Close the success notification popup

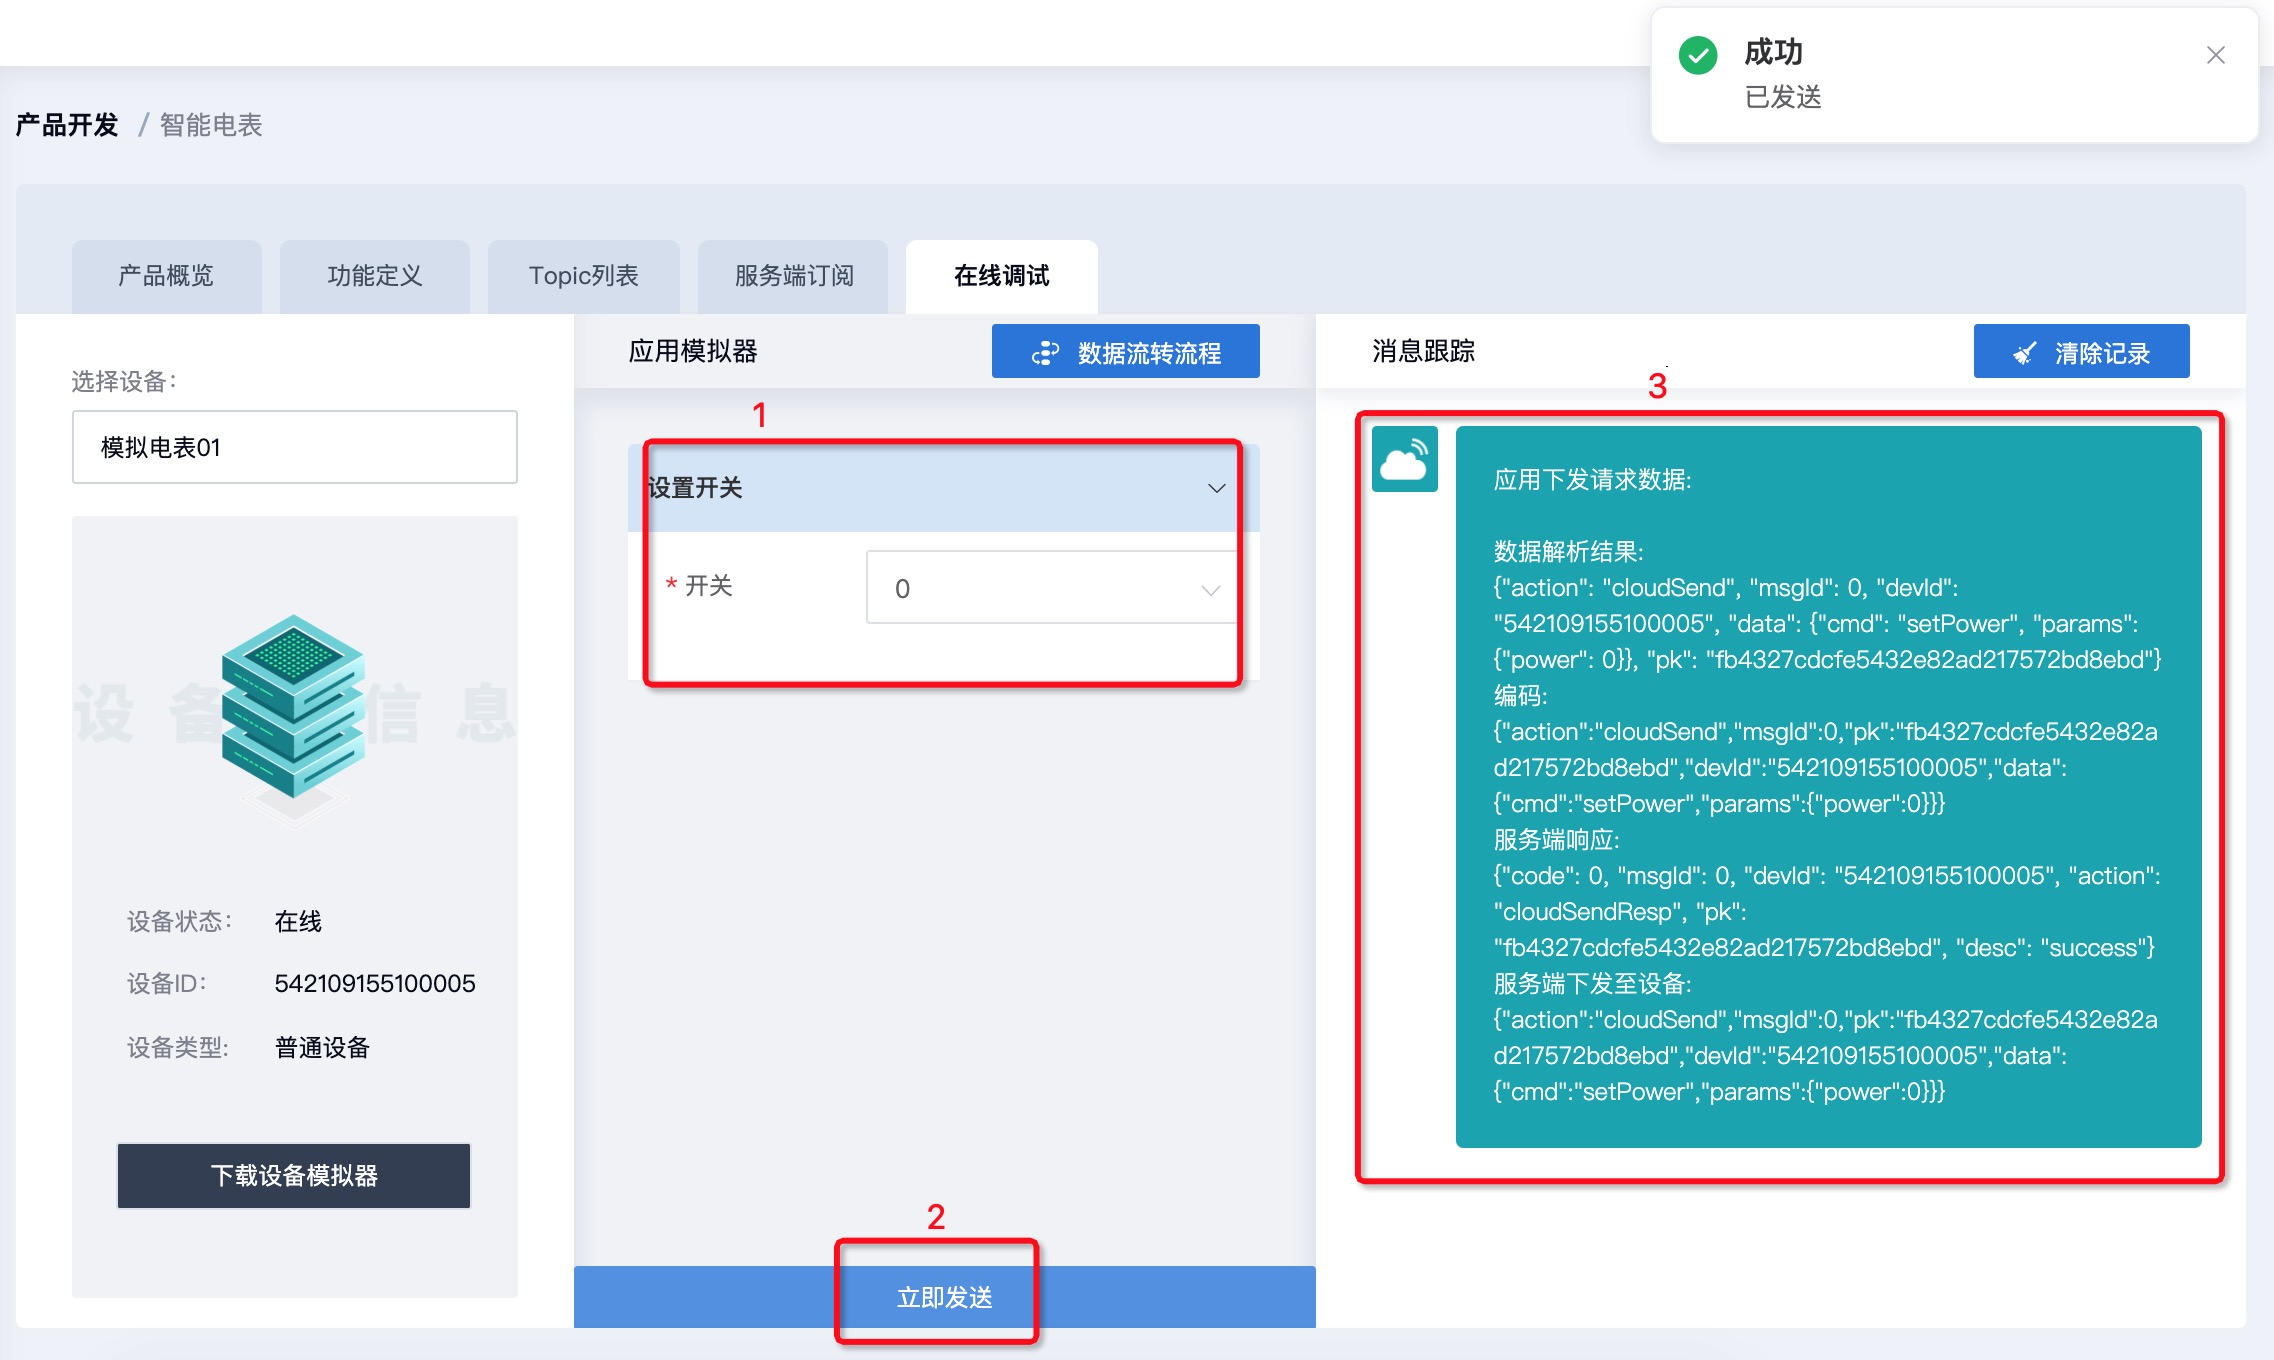point(2215,55)
